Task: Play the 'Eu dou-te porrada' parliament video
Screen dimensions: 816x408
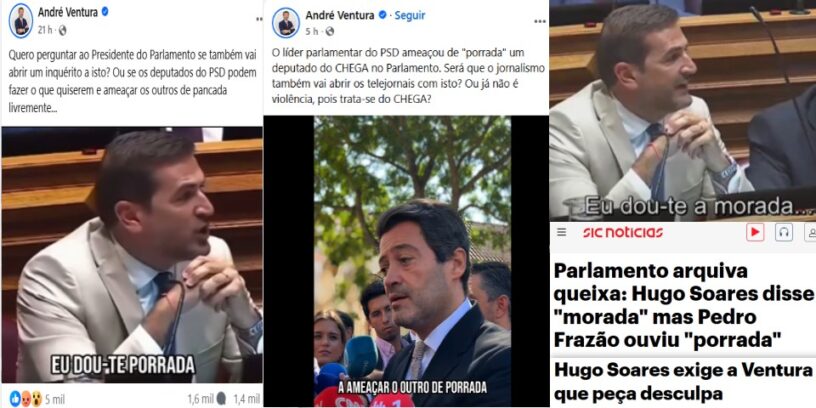Action: point(132,255)
